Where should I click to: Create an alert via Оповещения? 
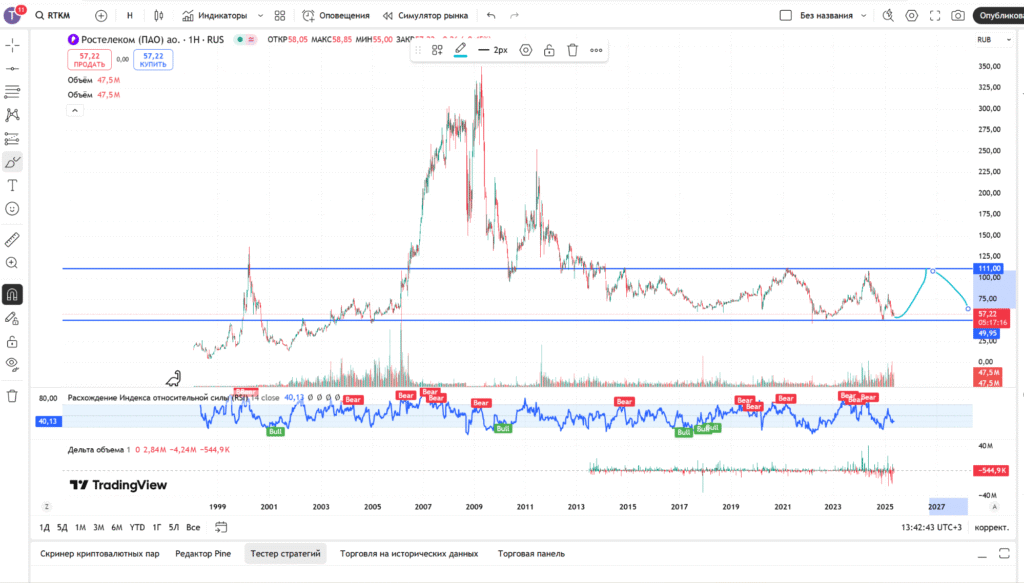tap(336, 15)
